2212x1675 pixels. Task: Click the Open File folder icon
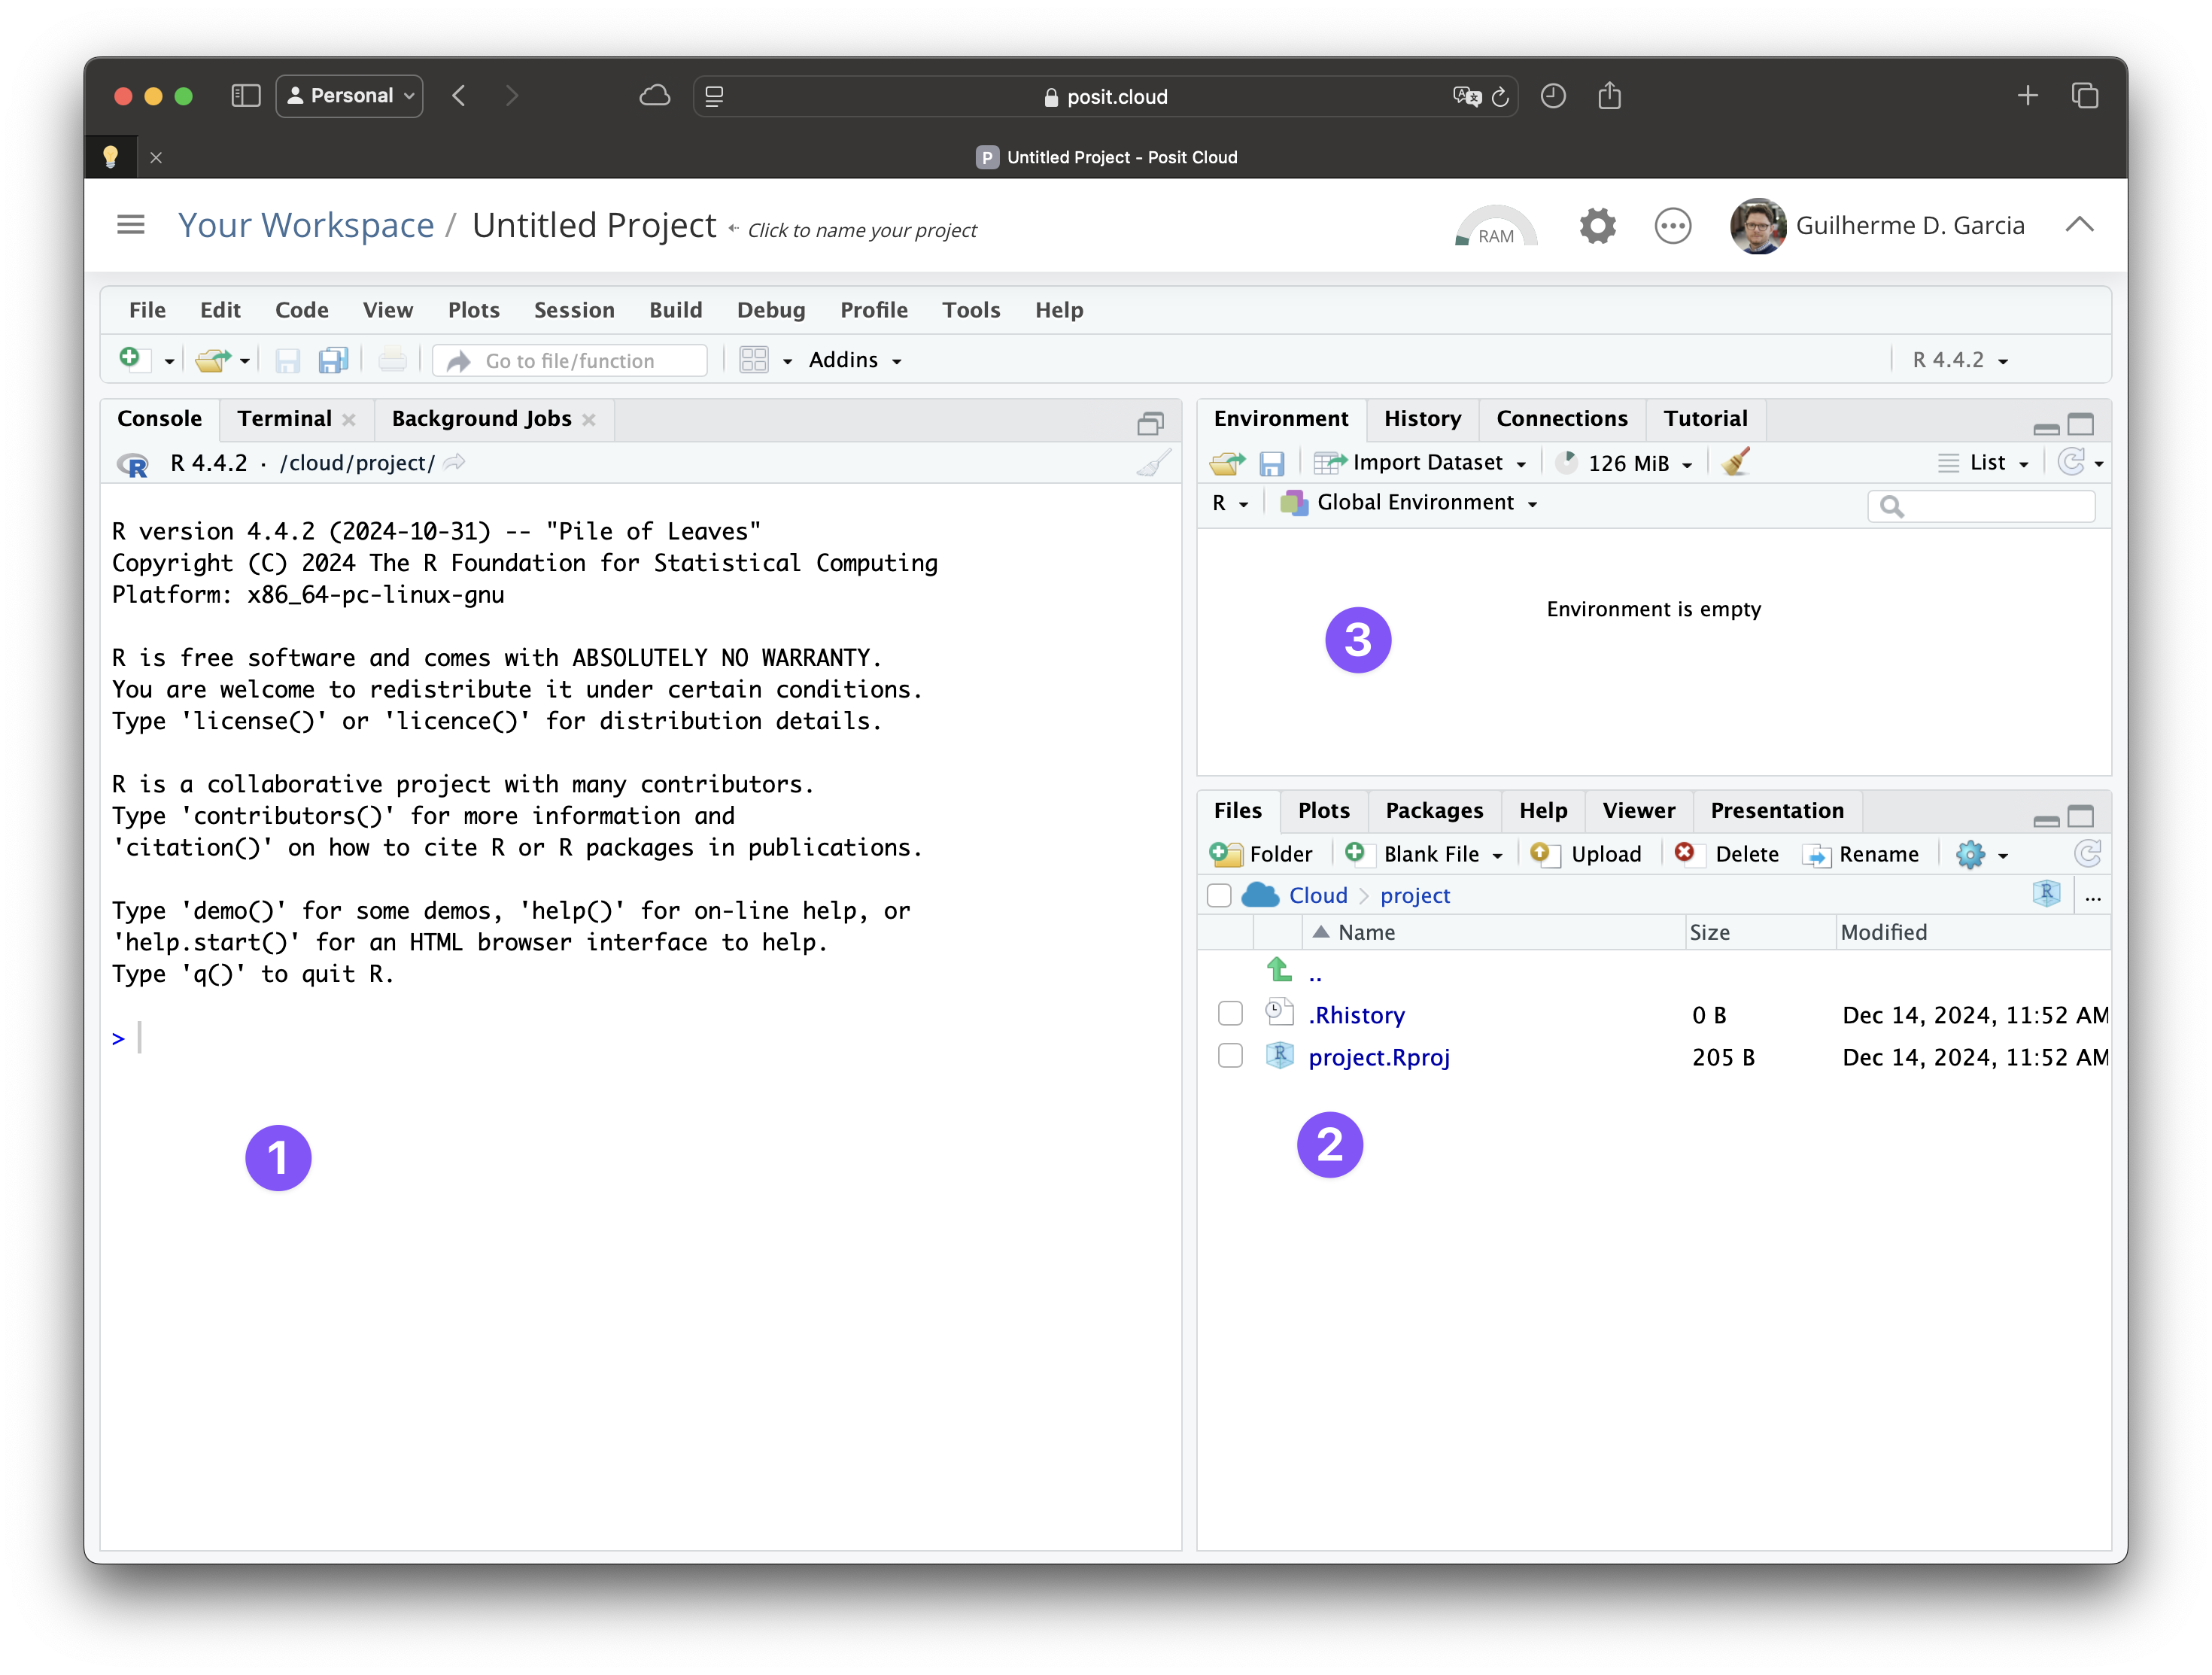coord(212,360)
